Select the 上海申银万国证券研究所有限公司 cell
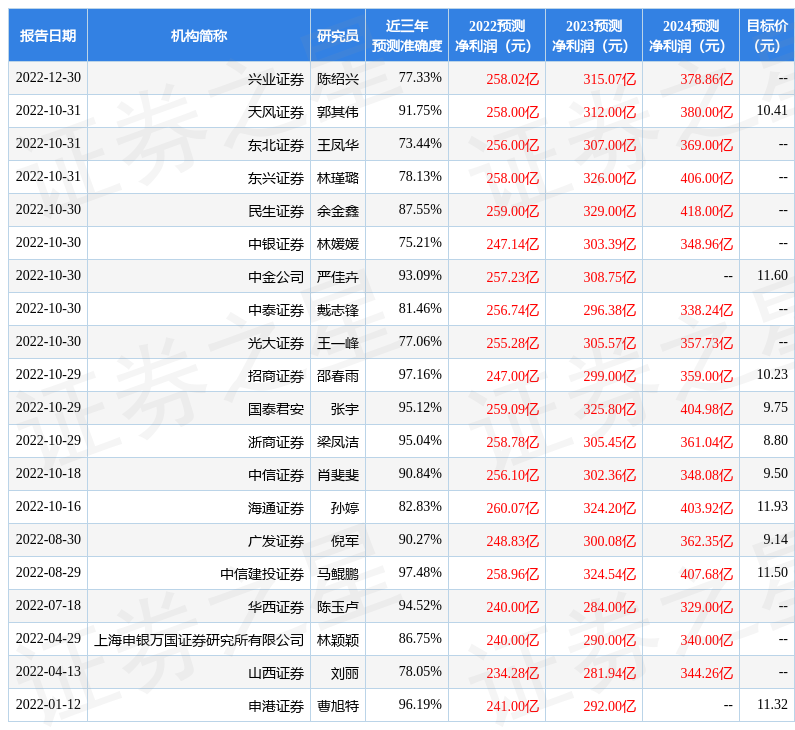The height and width of the screenshot is (730, 795). (199, 640)
